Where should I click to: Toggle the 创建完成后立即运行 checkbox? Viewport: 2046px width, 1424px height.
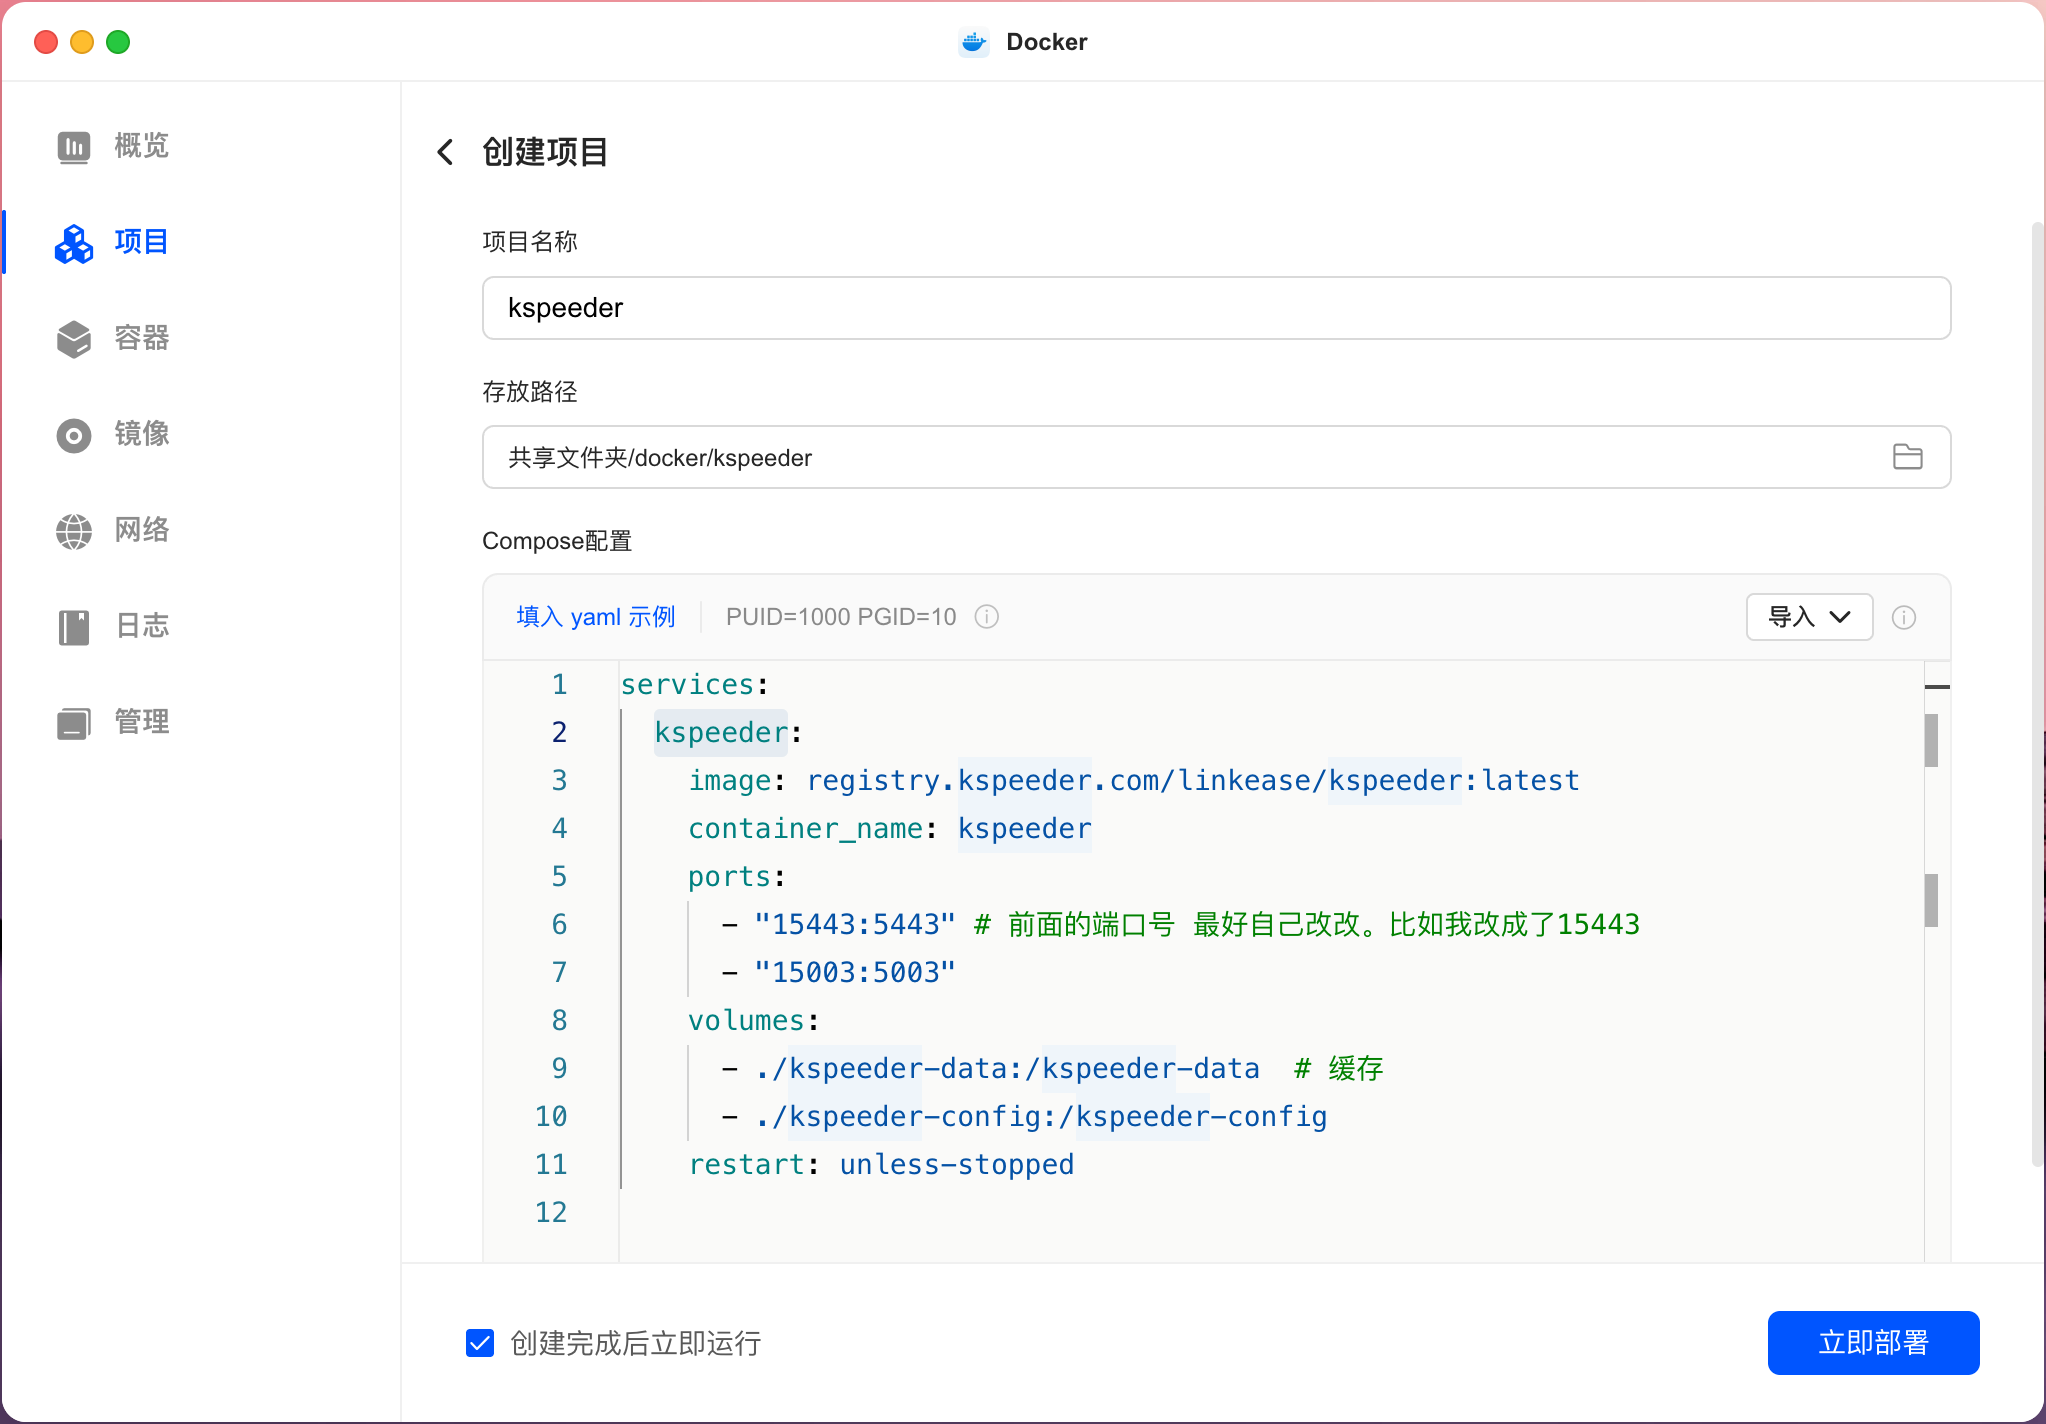tap(480, 1343)
